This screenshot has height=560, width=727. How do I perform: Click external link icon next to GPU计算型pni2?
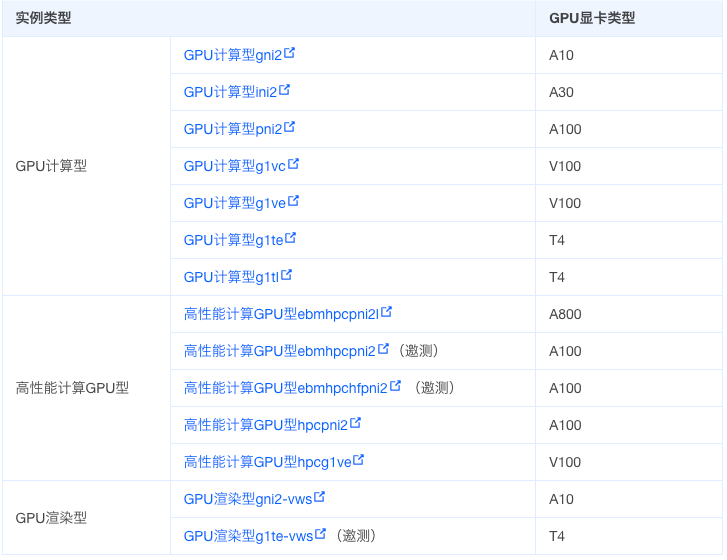tap(290, 128)
